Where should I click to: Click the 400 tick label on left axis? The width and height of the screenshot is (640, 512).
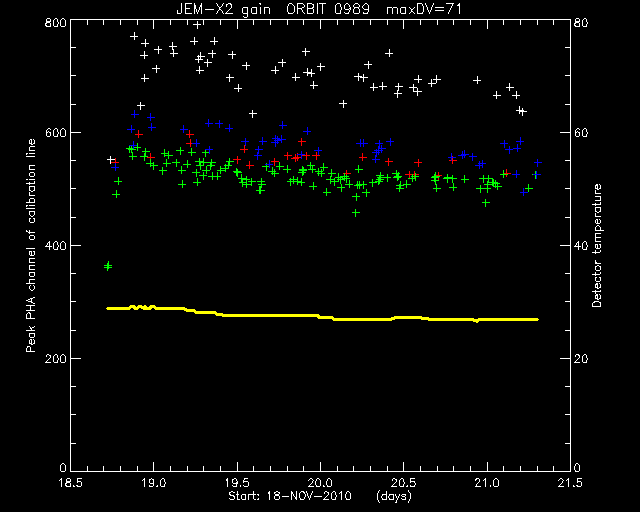coord(55,246)
